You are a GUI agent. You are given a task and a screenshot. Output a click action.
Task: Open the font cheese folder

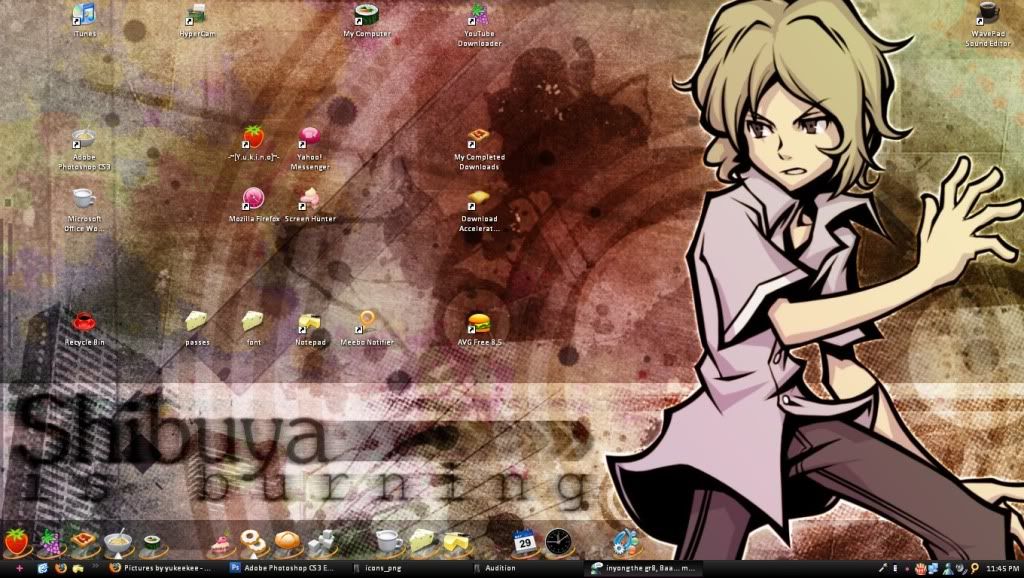point(253,328)
